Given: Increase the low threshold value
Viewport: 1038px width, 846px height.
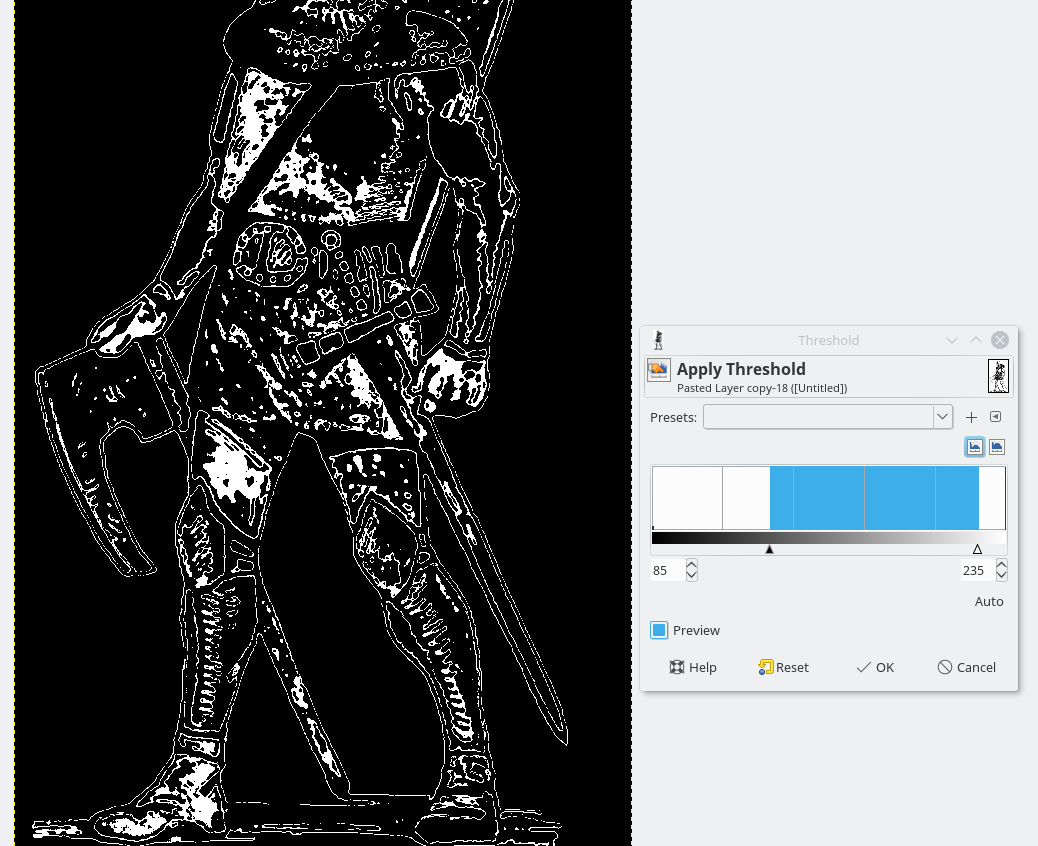Looking at the screenshot, I should pos(692,565).
